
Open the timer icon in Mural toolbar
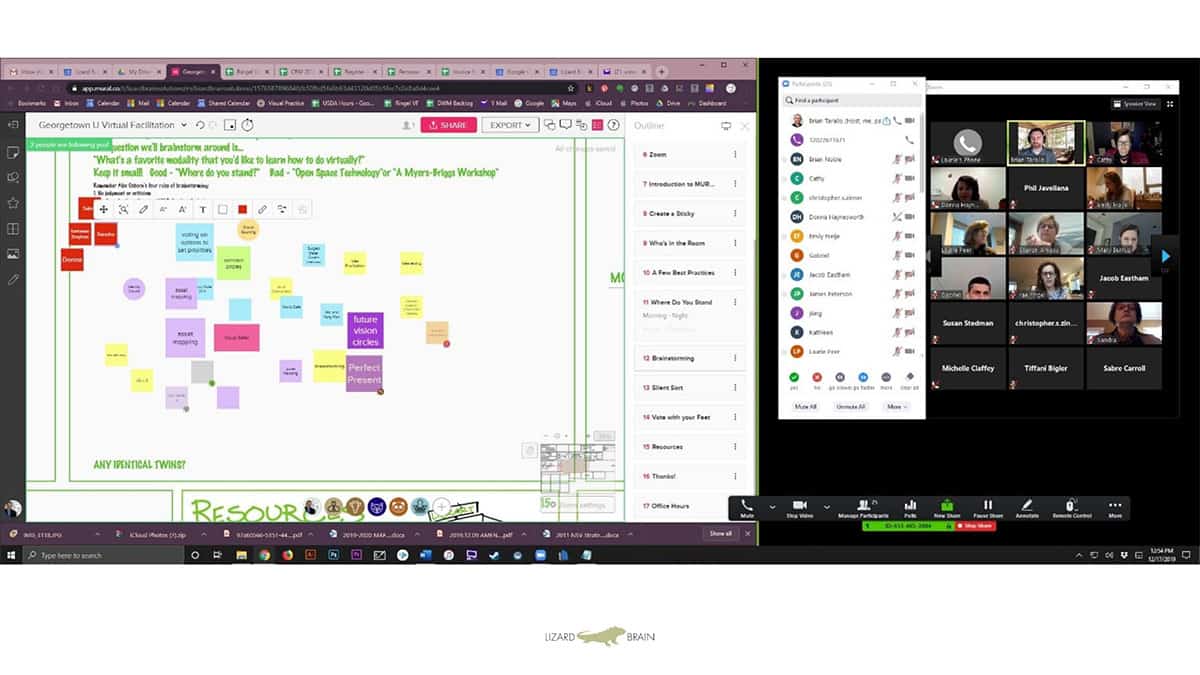point(247,125)
